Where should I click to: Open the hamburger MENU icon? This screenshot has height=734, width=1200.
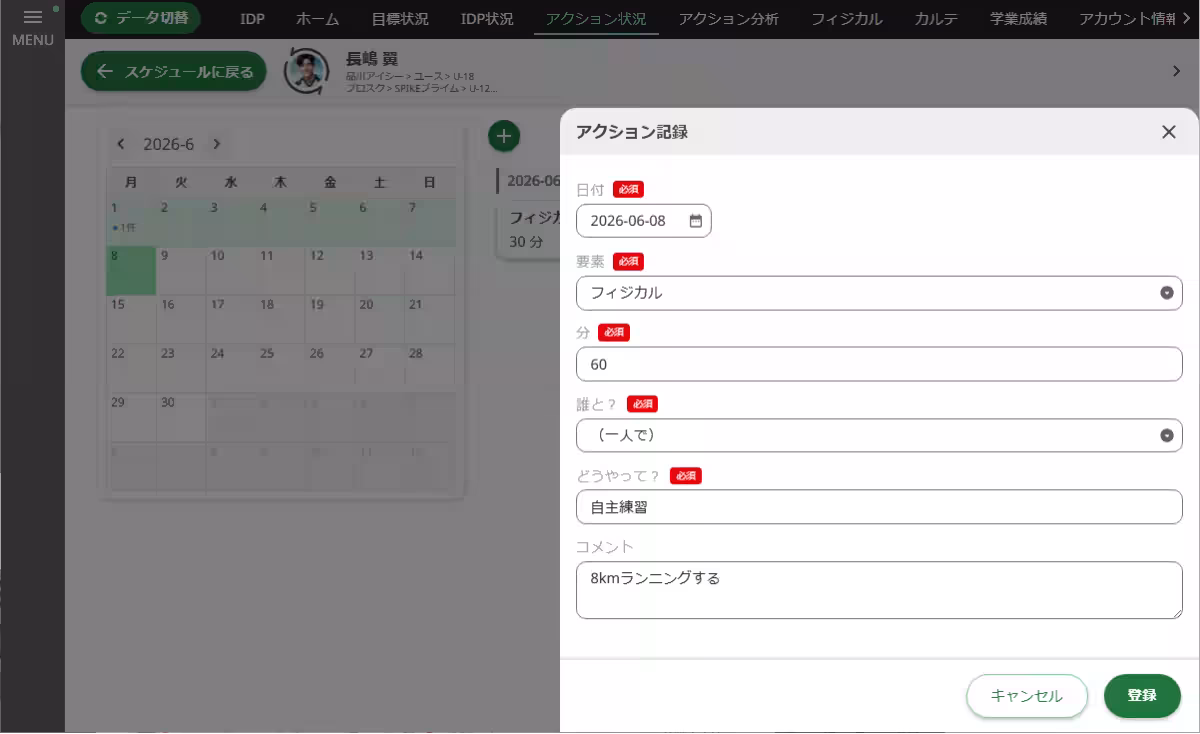pyautogui.click(x=32, y=17)
